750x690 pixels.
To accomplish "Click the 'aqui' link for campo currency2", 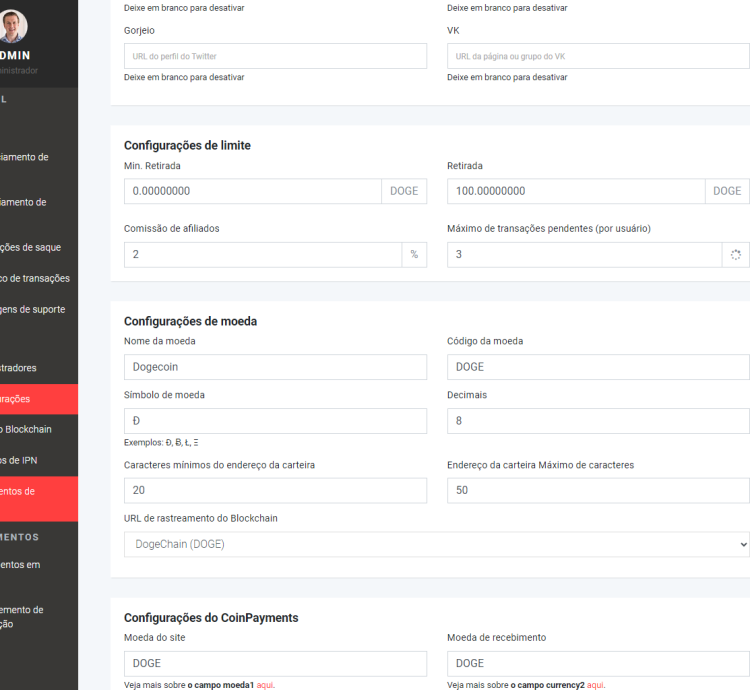I will pyautogui.click(x=595, y=685).
